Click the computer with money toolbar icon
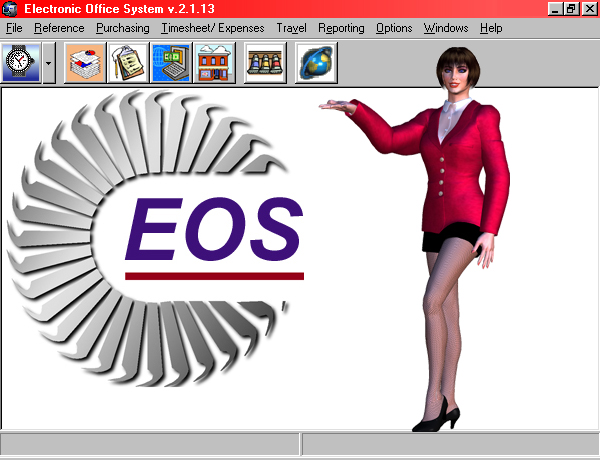The width and height of the screenshot is (600, 460). (x=171, y=63)
